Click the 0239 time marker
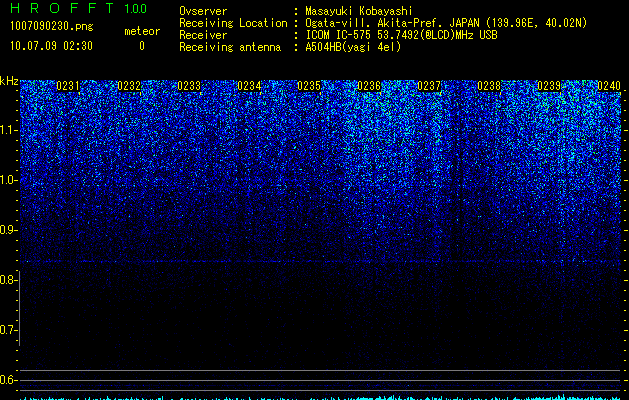The height and width of the screenshot is (400, 629). coord(549,86)
